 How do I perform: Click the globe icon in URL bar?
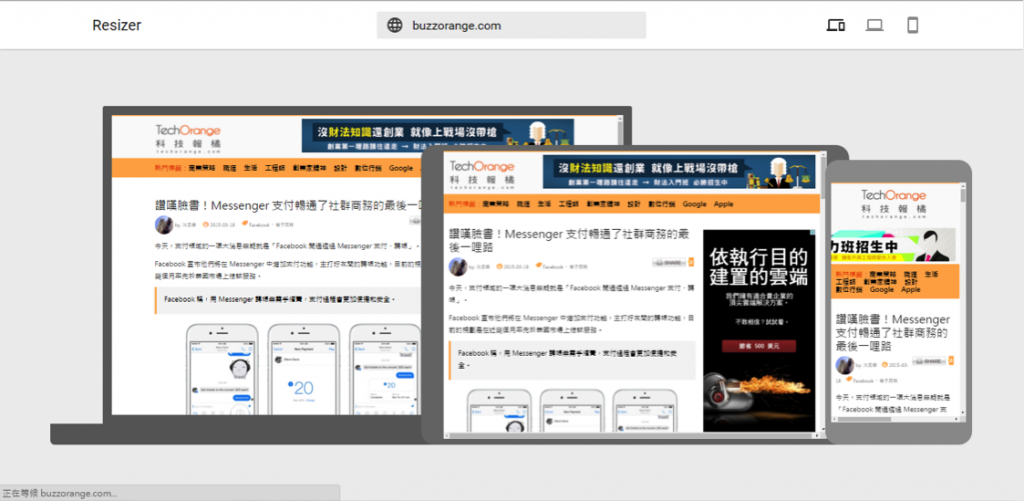tap(394, 25)
